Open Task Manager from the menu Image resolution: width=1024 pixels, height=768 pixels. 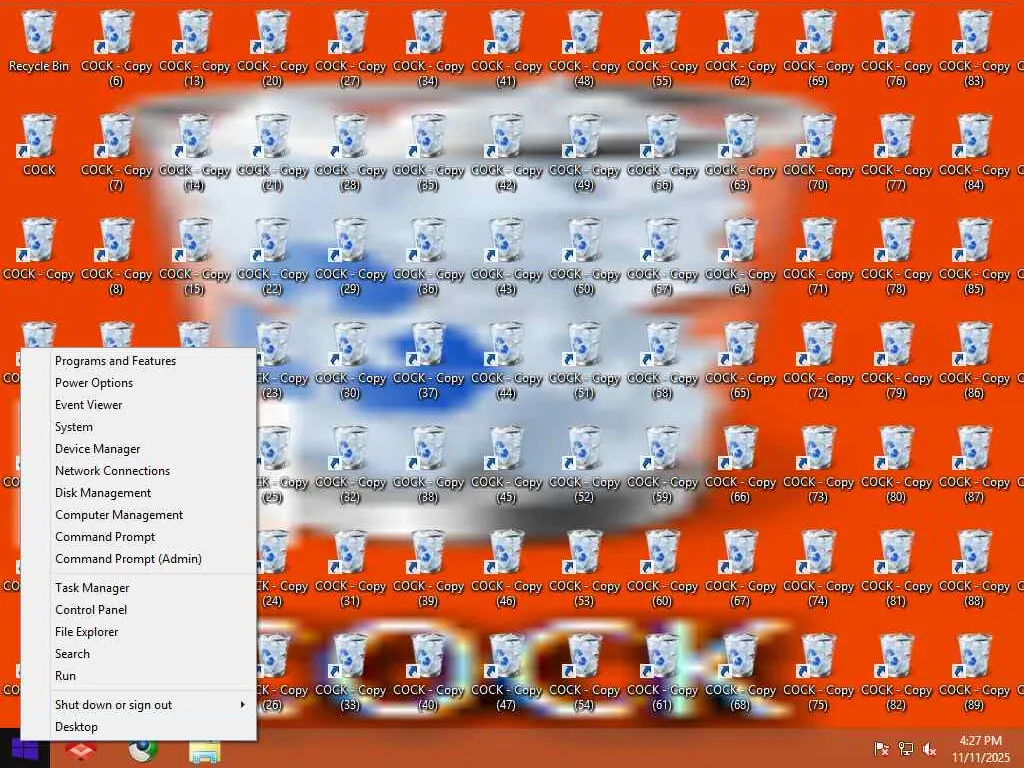139,588
